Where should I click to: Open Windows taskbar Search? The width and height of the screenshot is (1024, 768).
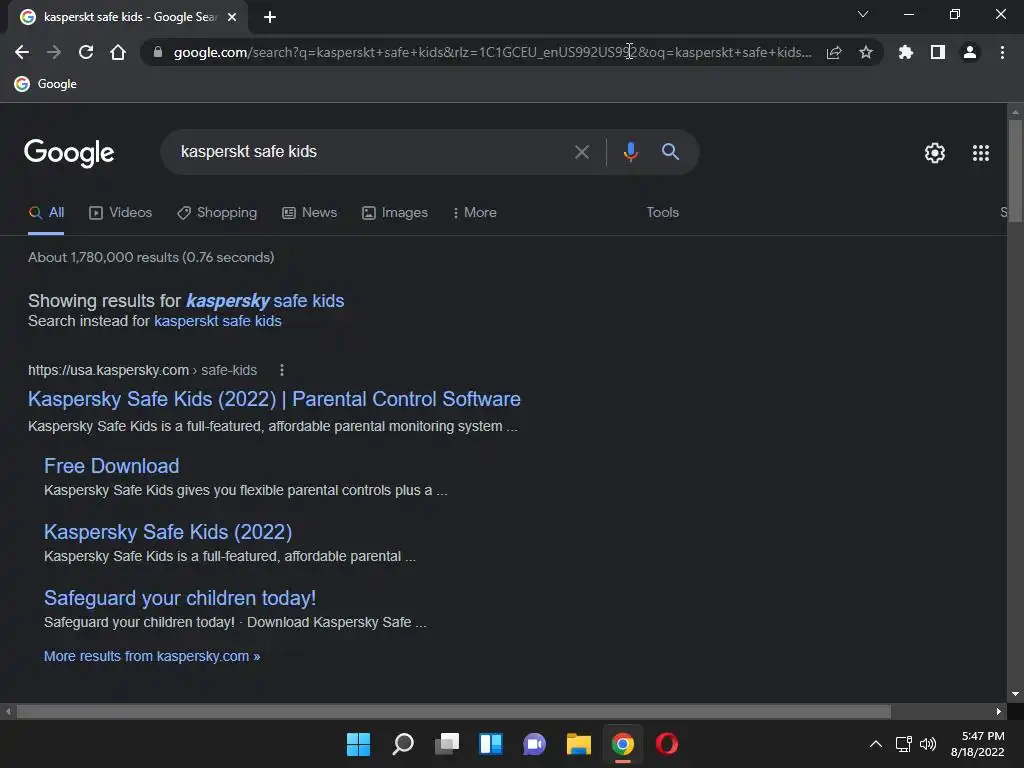click(x=402, y=744)
